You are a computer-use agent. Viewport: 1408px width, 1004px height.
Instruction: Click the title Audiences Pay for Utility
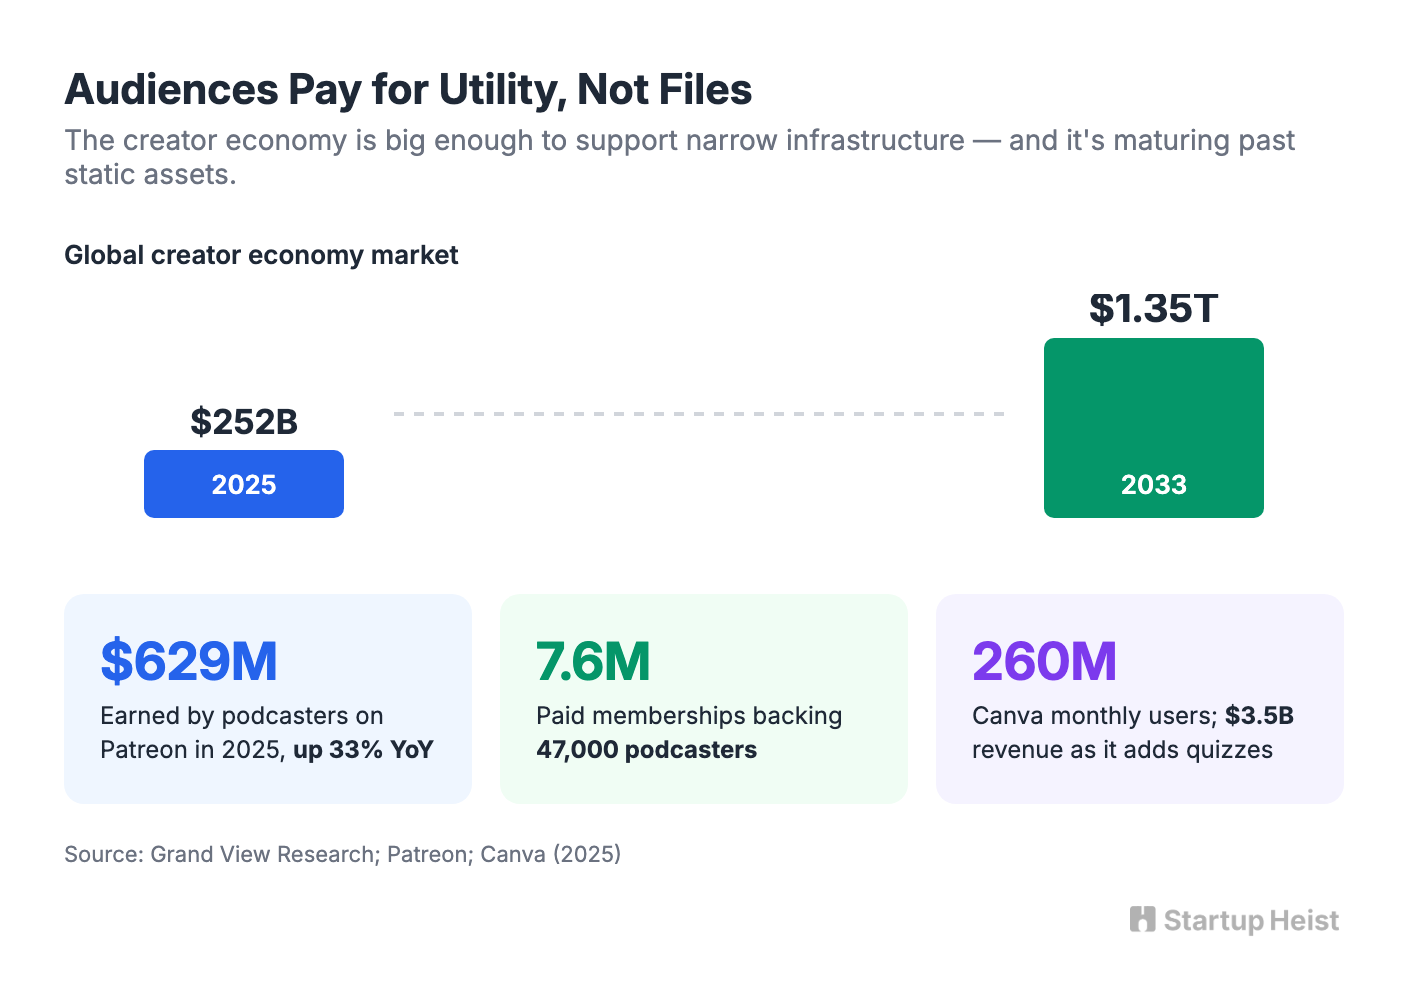[x=408, y=89]
